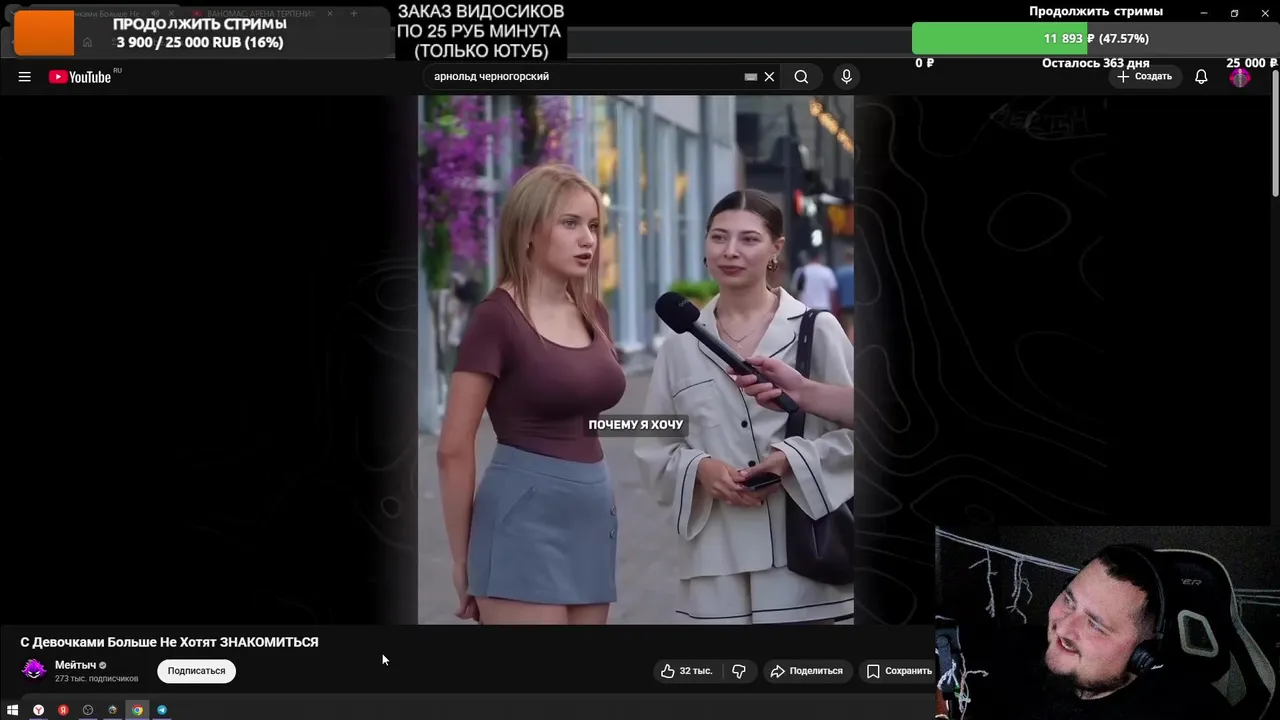Open the account avatar menu
This screenshot has width=1280, height=720.
(x=1240, y=77)
